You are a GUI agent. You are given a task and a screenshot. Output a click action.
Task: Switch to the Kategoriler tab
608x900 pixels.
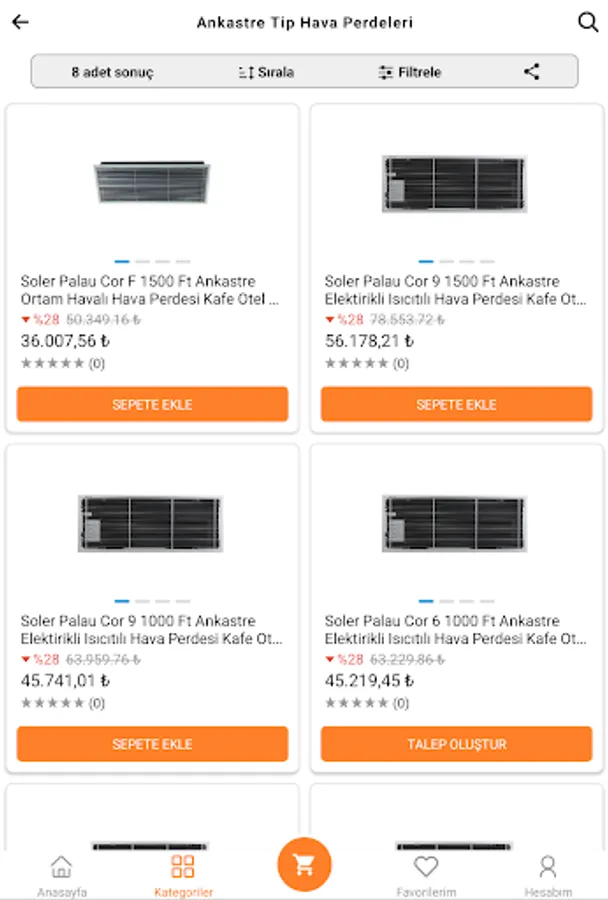tap(183, 873)
